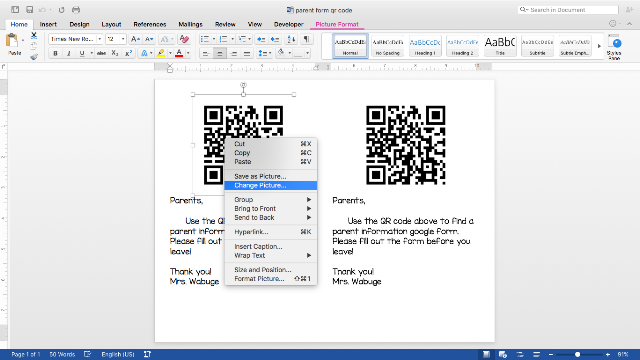Decrease paragraph indent
This screenshot has height=360, width=640.
point(261,39)
